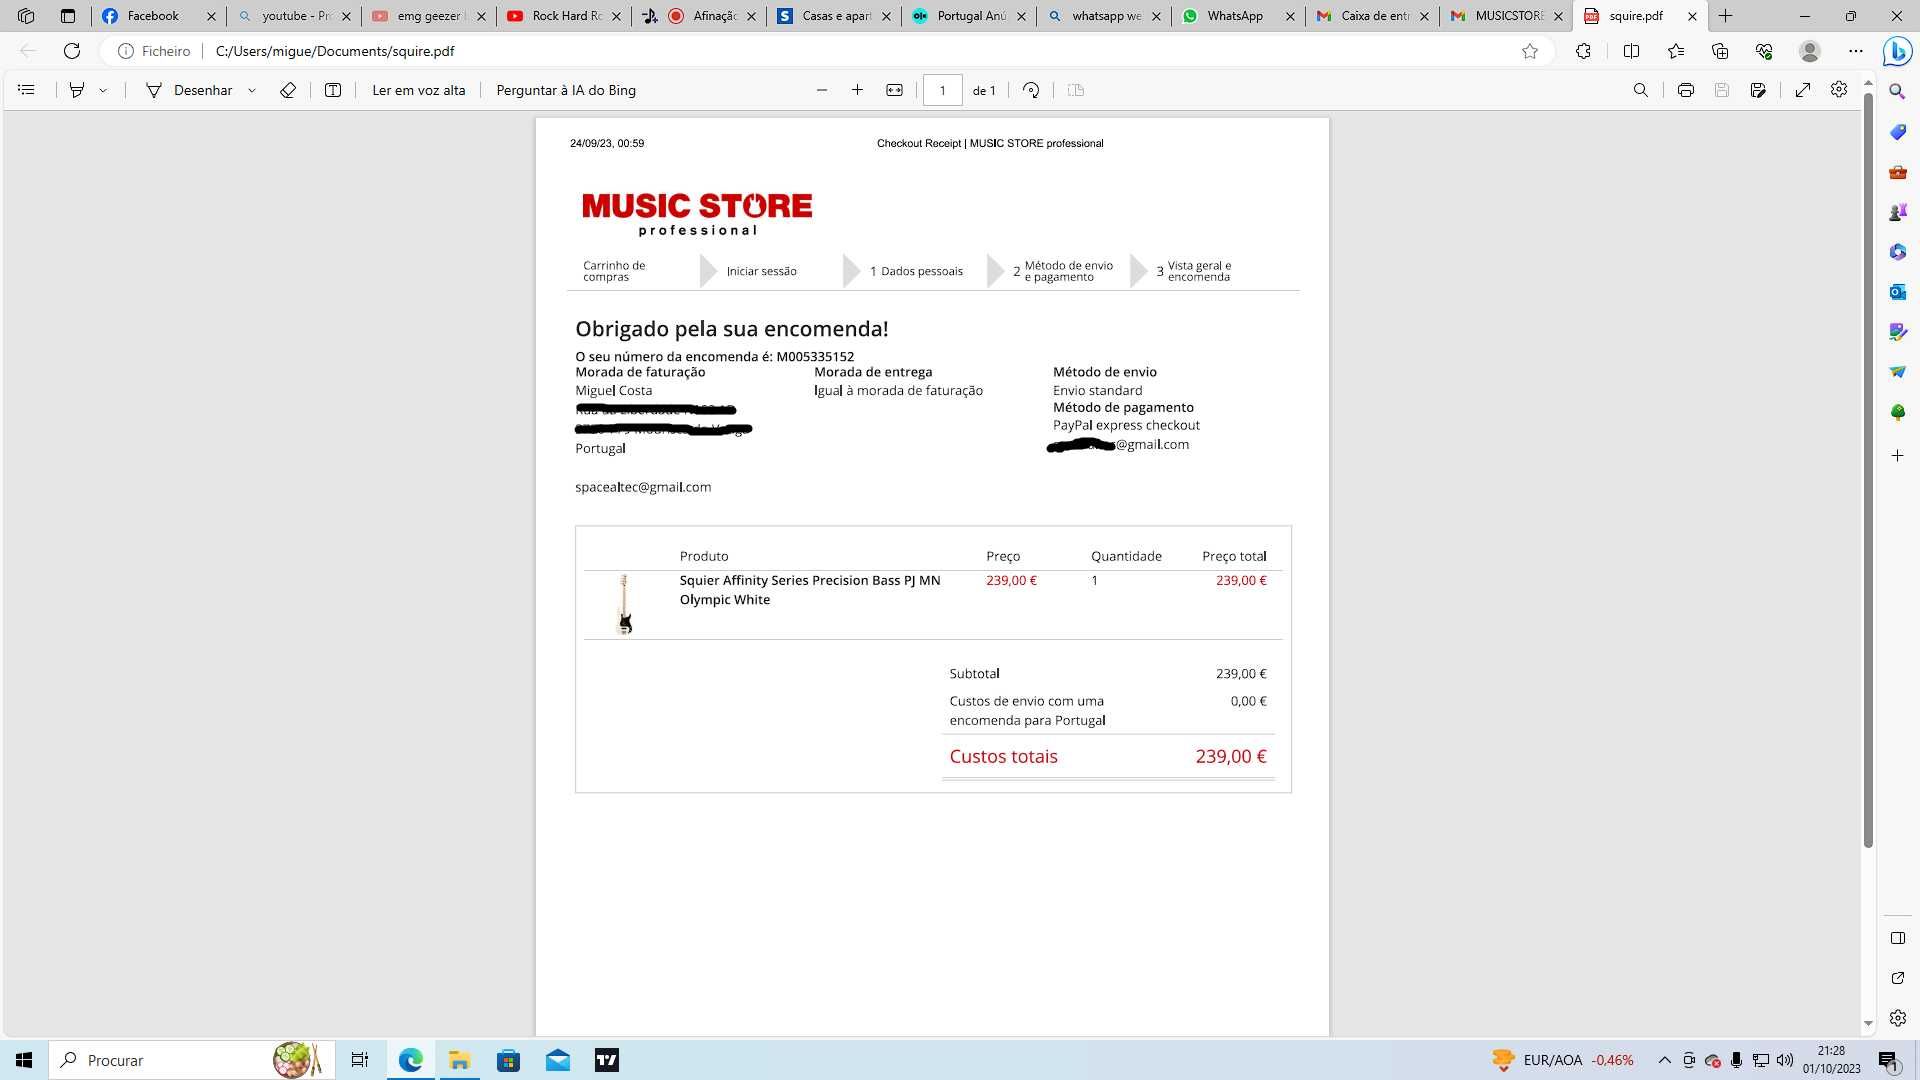Image resolution: width=1920 pixels, height=1080 pixels.
Task: Toggle split screen view icon
Action: [1631, 51]
